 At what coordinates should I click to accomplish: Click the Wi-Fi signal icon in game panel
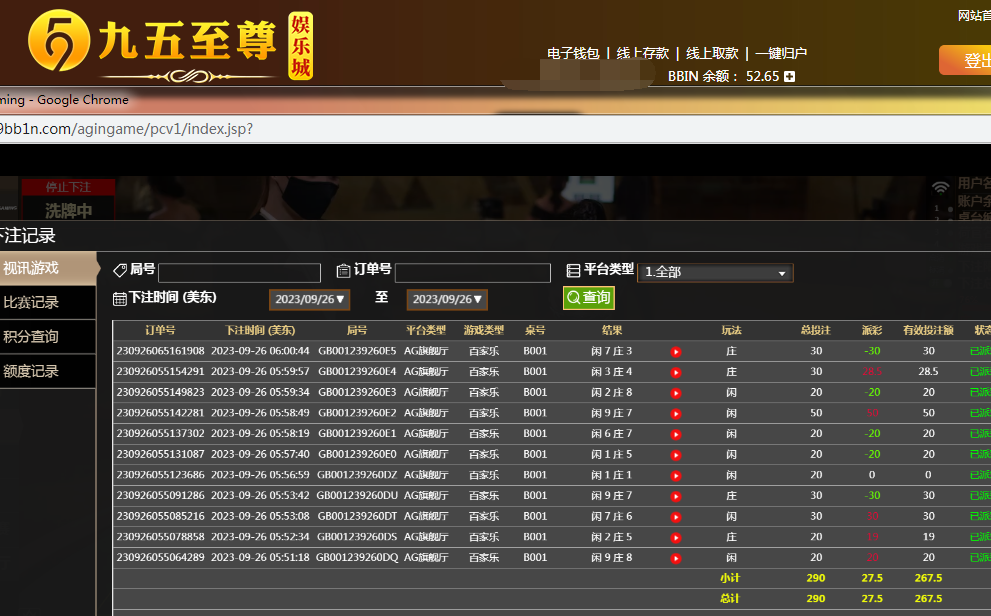pos(940,187)
